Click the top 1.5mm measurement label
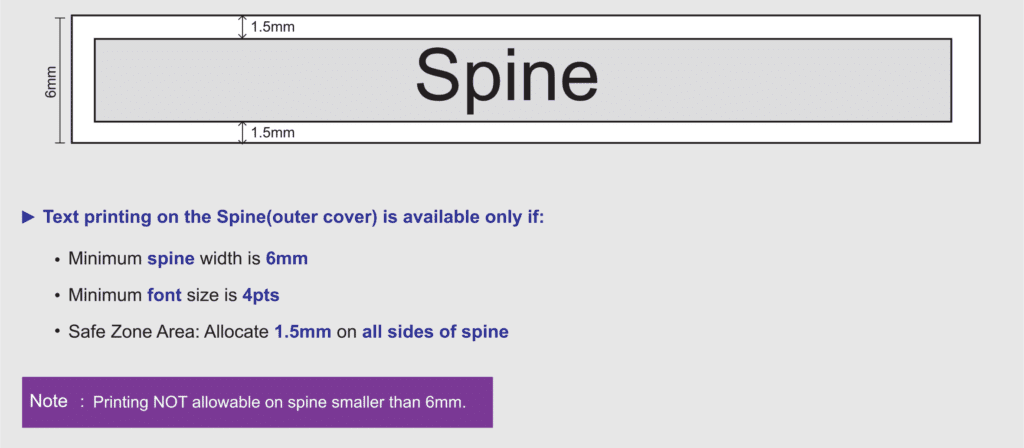Image resolution: width=1024 pixels, height=448 pixels. (x=272, y=27)
